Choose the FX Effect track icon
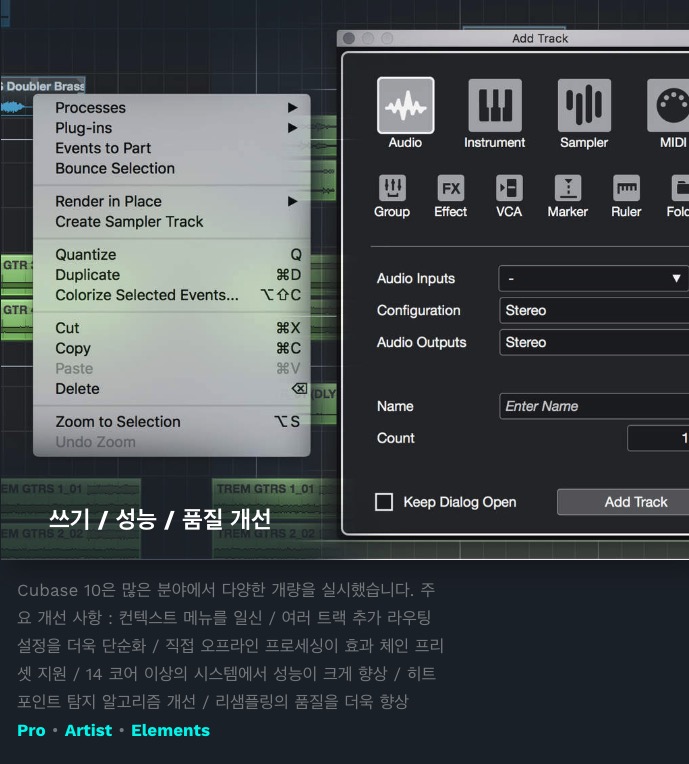The height and width of the screenshot is (764, 689). (x=451, y=188)
